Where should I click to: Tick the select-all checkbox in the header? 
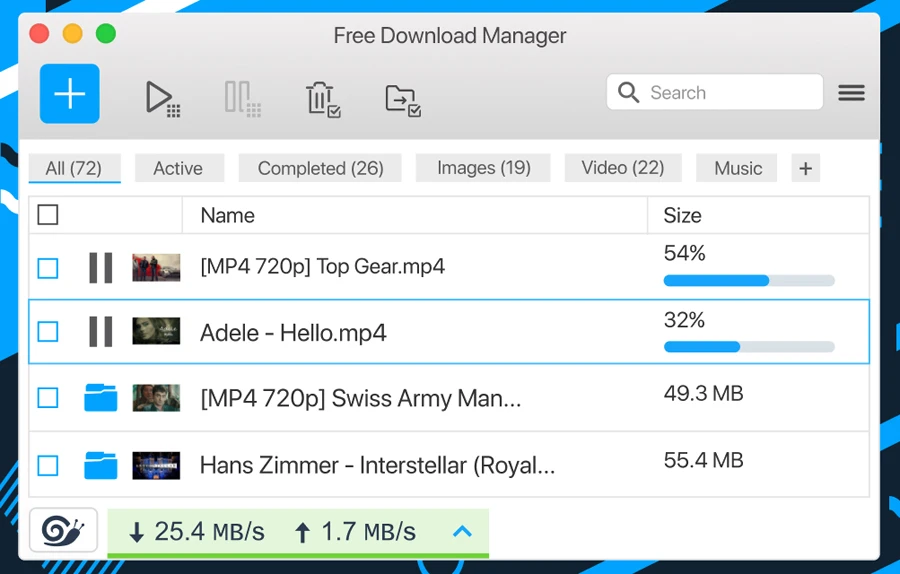48,215
